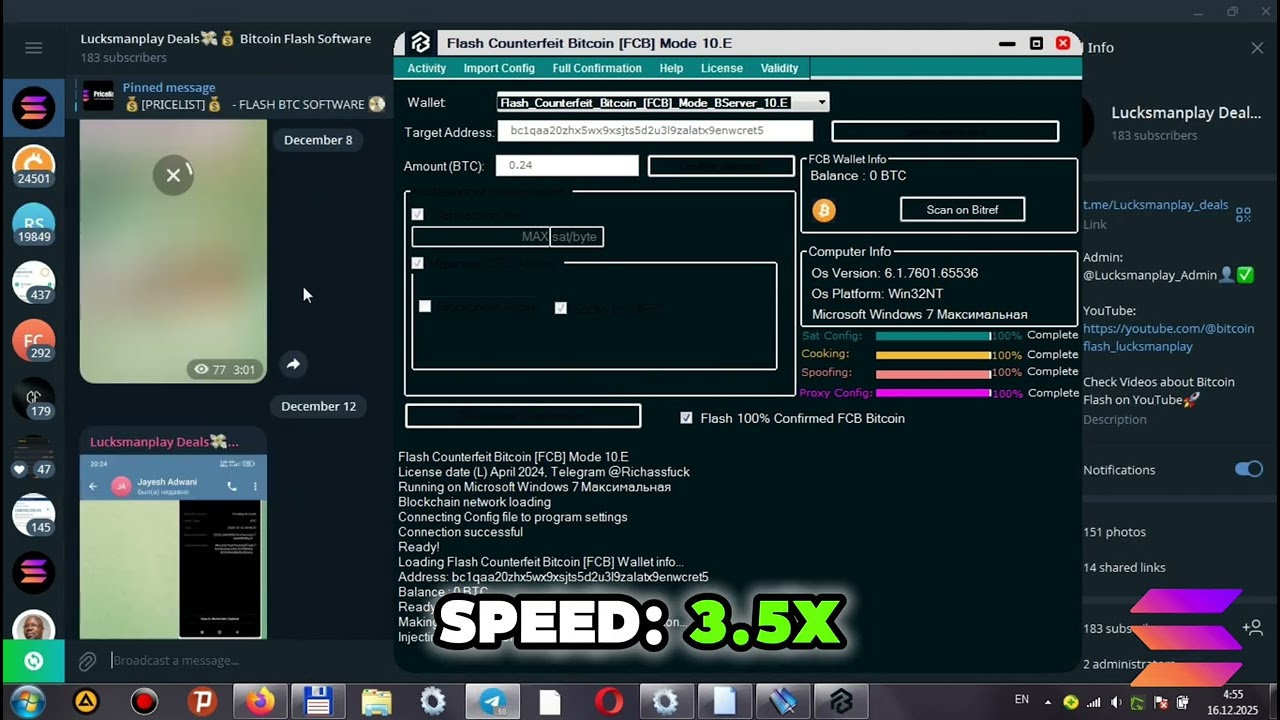Open the Full Confirmation menu

pos(597,68)
